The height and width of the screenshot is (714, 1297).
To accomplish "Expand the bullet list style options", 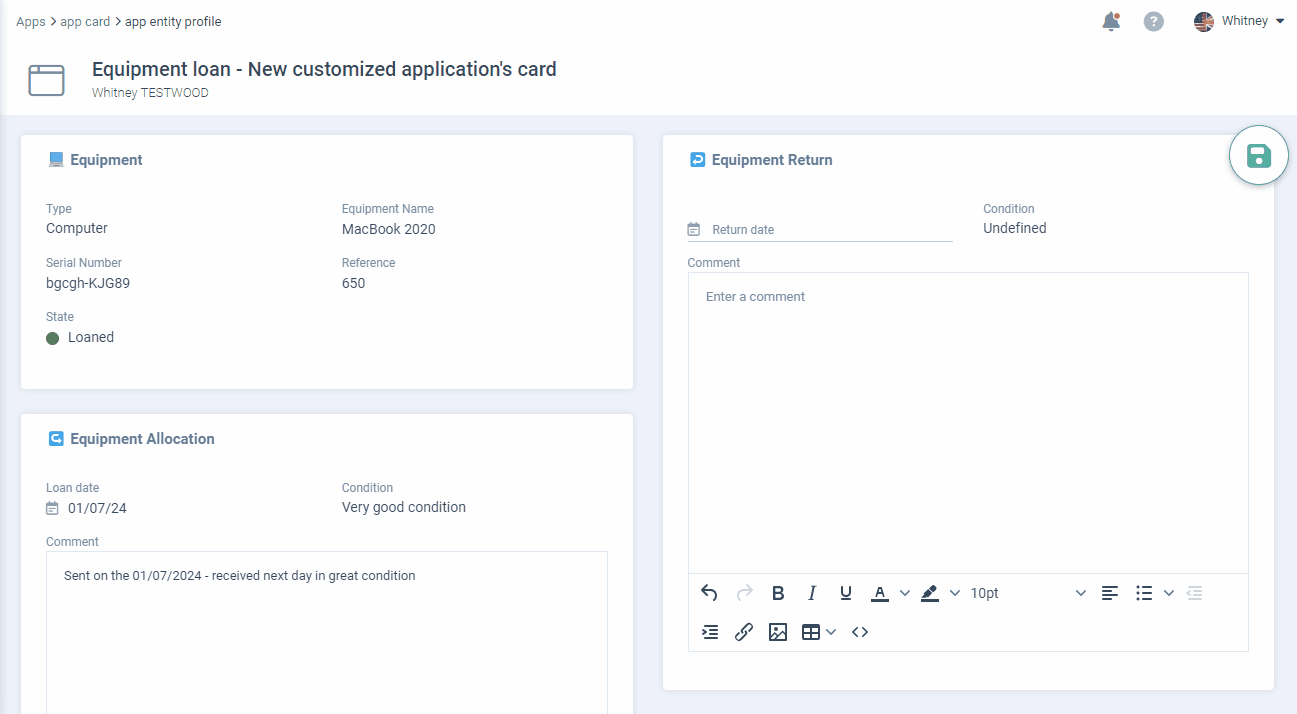I will tap(1169, 593).
